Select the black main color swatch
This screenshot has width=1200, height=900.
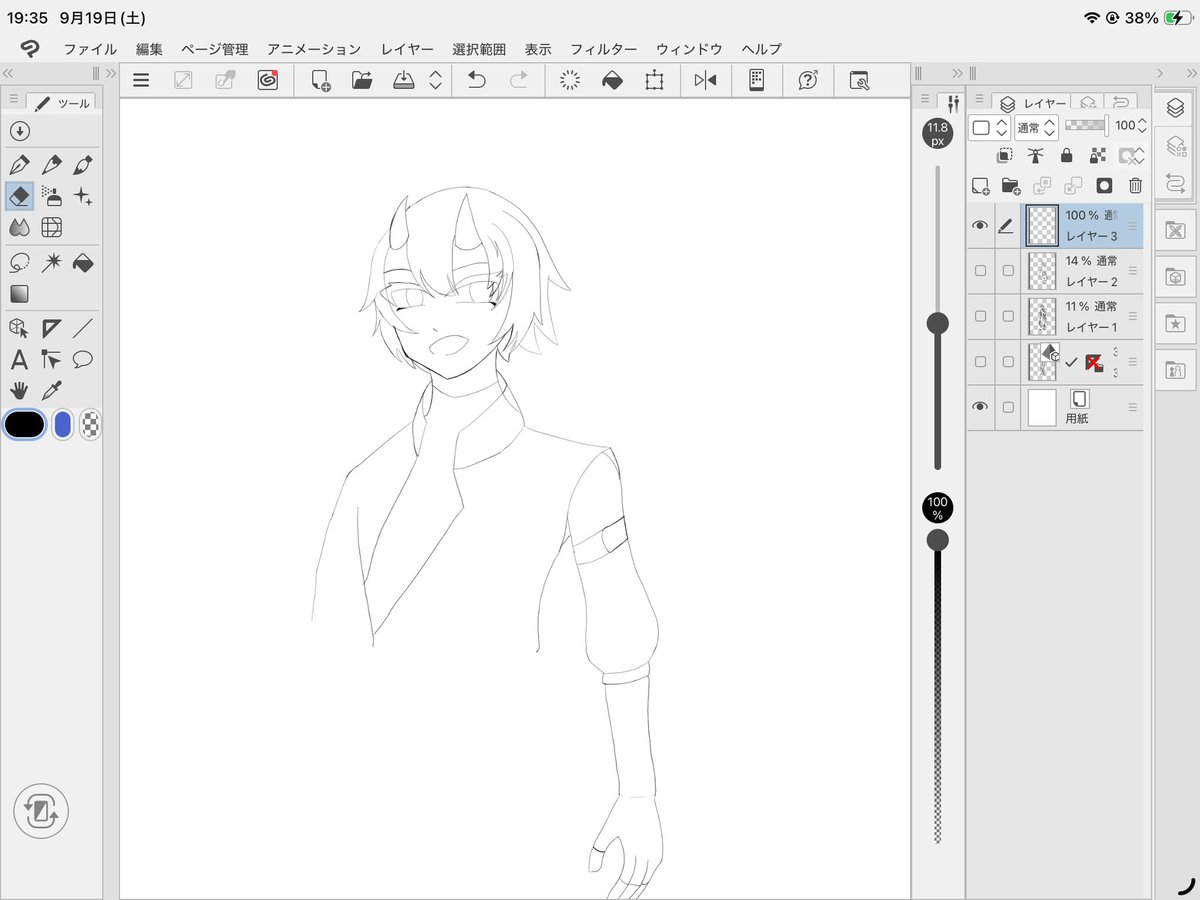[x=24, y=424]
